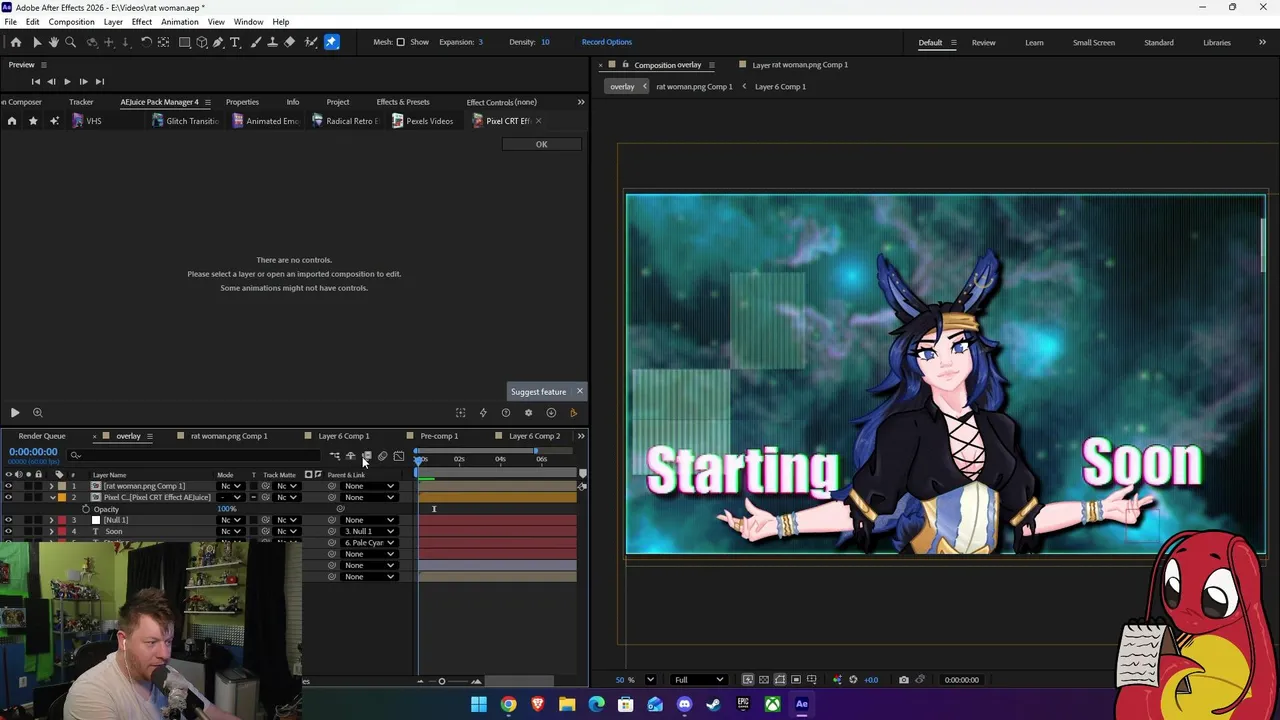Toggle Mesh Show checkbox
This screenshot has width=1280, height=720.
tap(400, 42)
